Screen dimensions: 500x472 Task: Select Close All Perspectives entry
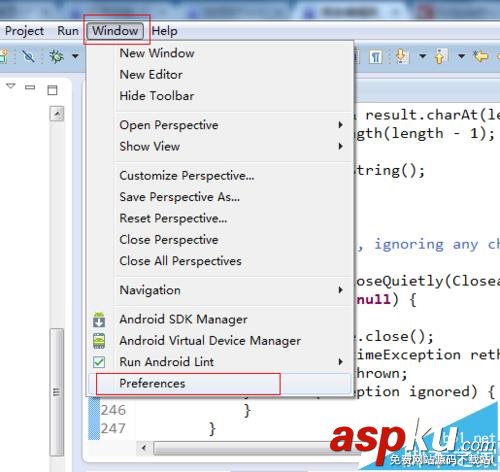pos(219,261)
